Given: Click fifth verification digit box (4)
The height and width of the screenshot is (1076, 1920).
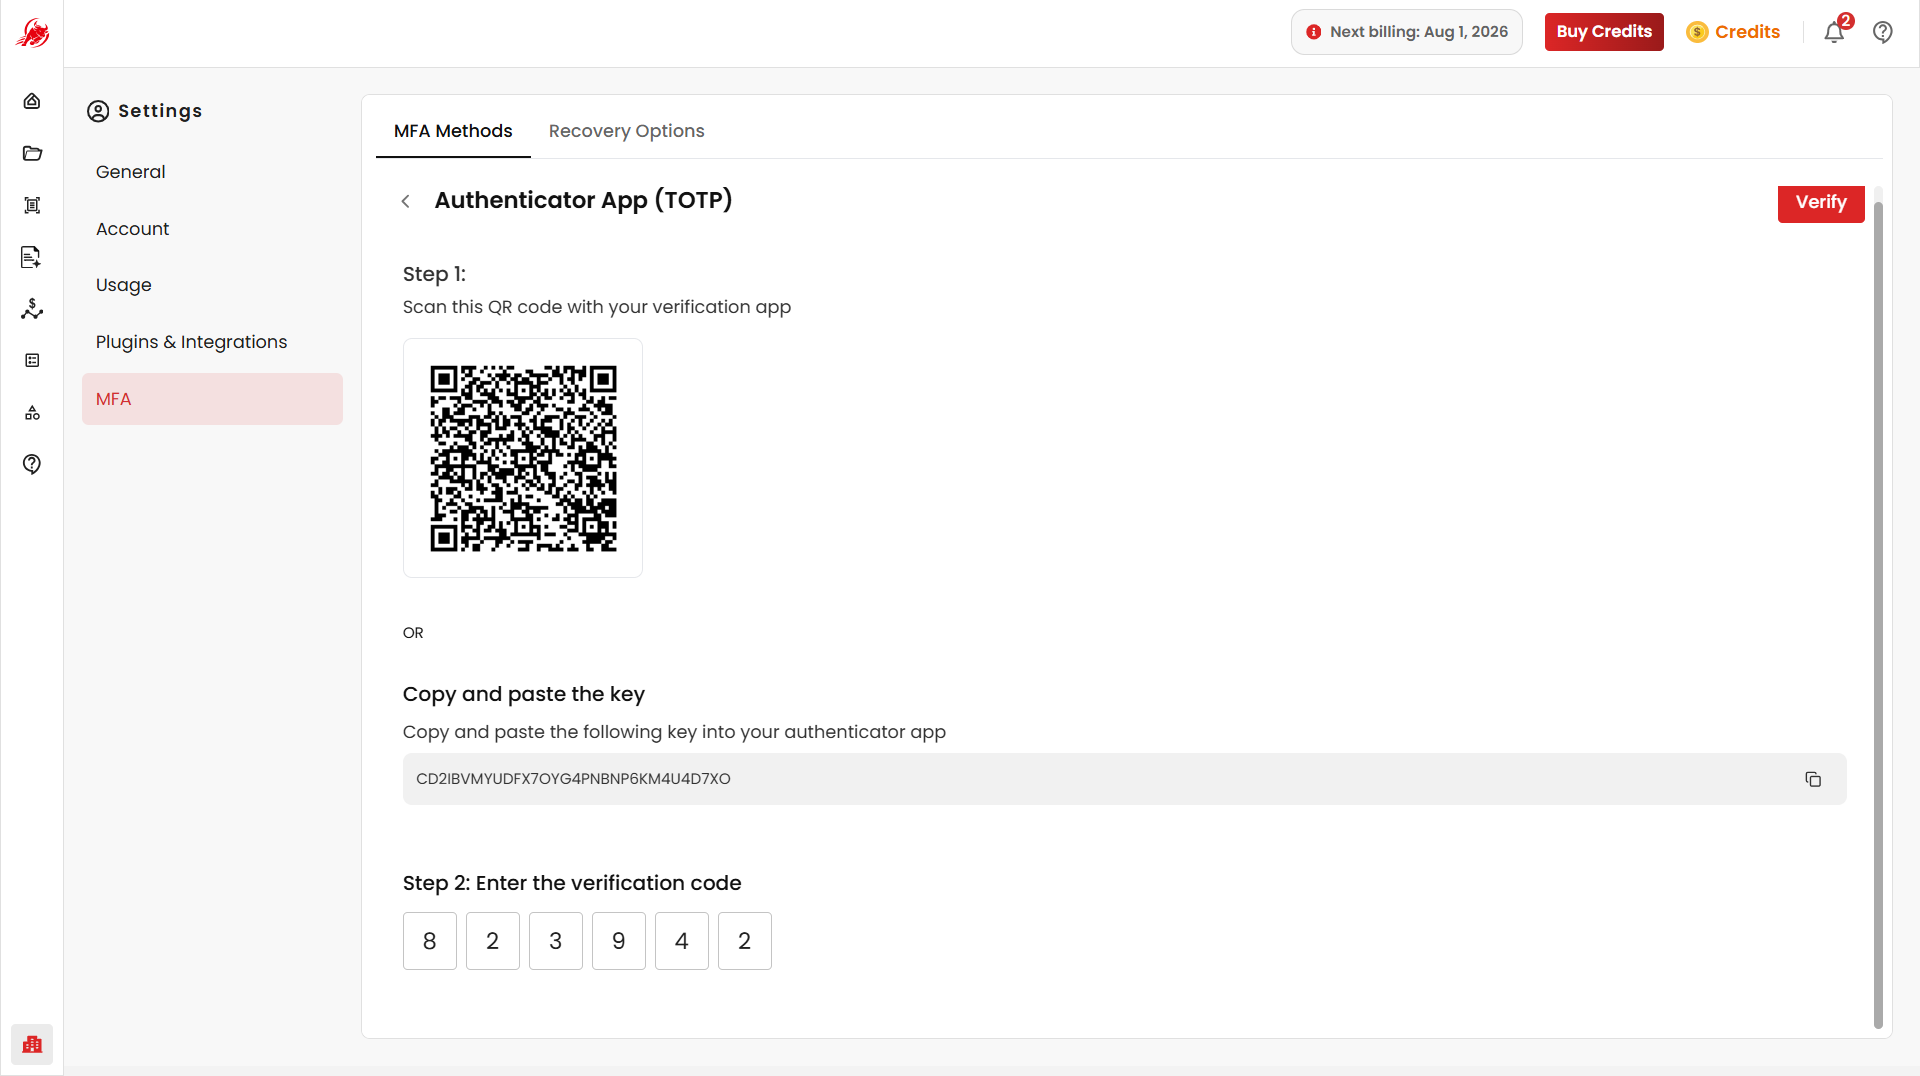Looking at the screenshot, I should pyautogui.click(x=682, y=941).
